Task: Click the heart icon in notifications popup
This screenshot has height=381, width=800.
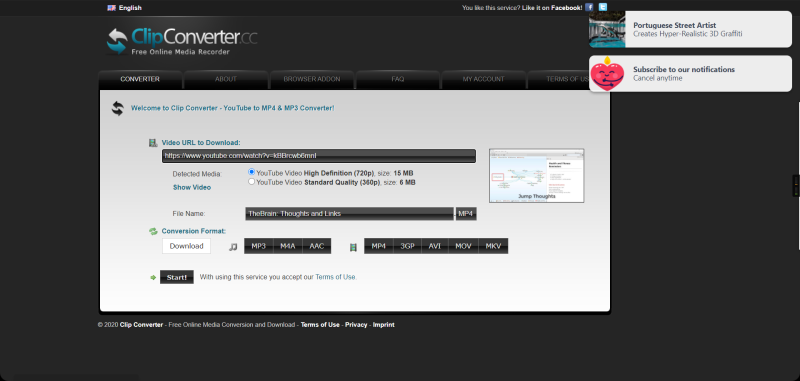Action: coord(607,74)
